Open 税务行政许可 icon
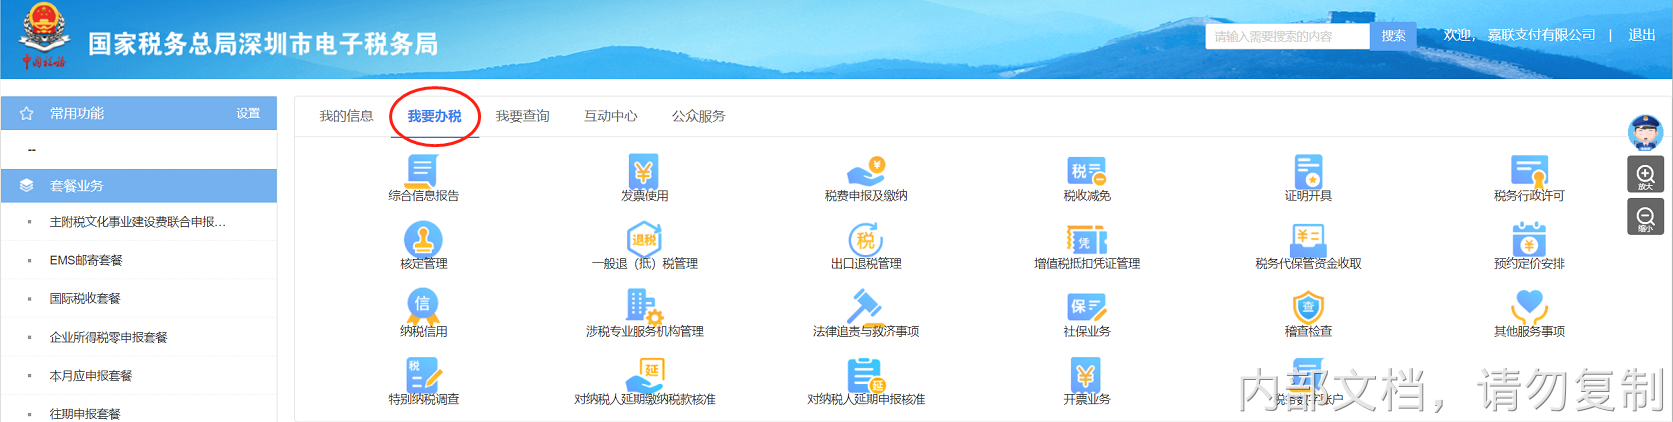The width and height of the screenshot is (1673, 422). tap(1529, 170)
